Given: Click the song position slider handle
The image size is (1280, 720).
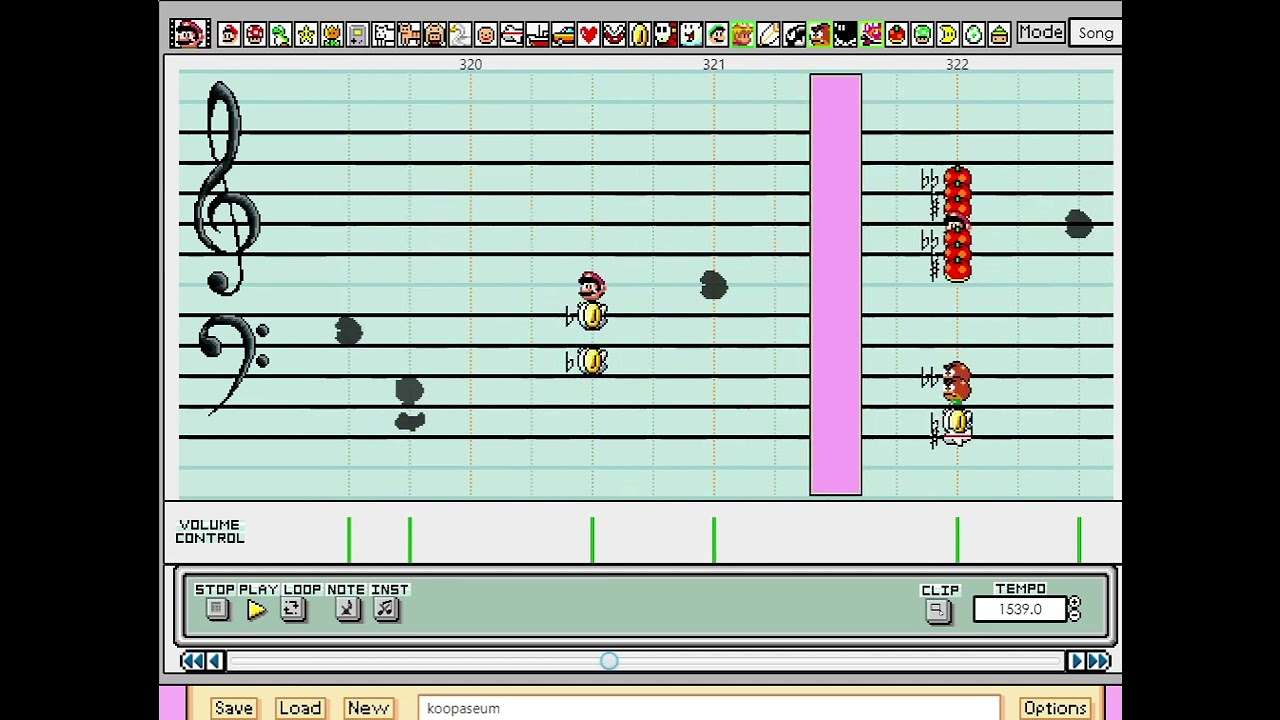Looking at the screenshot, I should coord(609,661).
